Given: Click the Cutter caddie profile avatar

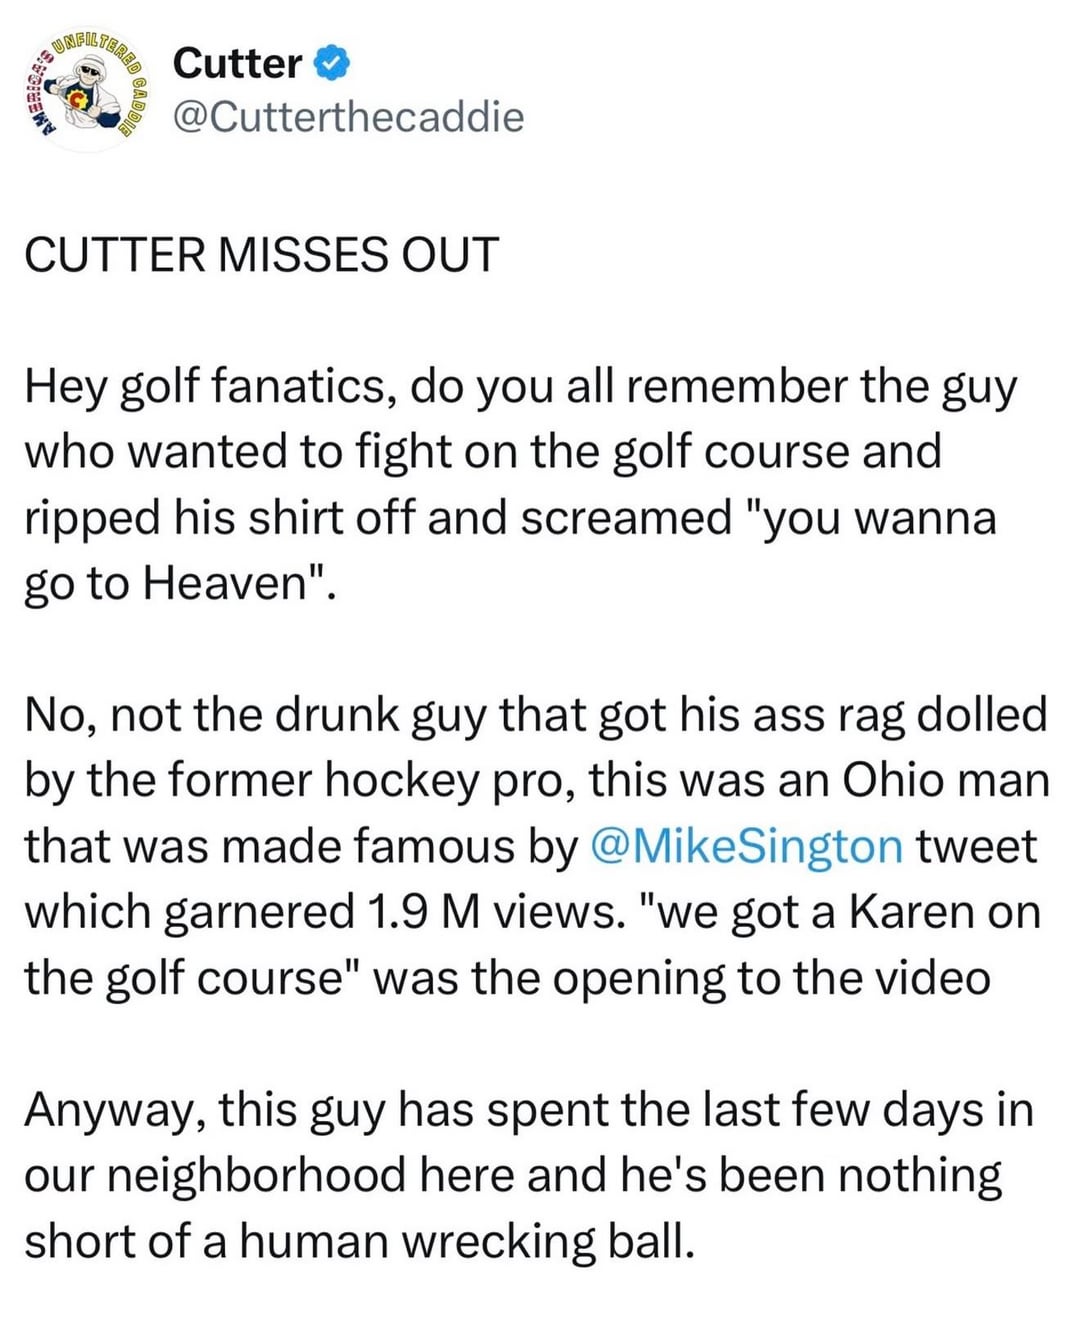Looking at the screenshot, I should pyautogui.click(x=84, y=89).
